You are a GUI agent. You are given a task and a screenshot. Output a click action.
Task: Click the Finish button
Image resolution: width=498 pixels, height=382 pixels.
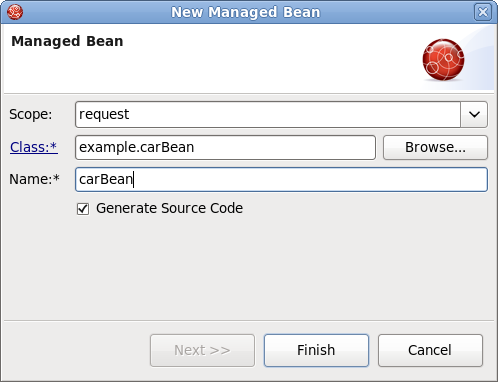[x=316, y=350]
